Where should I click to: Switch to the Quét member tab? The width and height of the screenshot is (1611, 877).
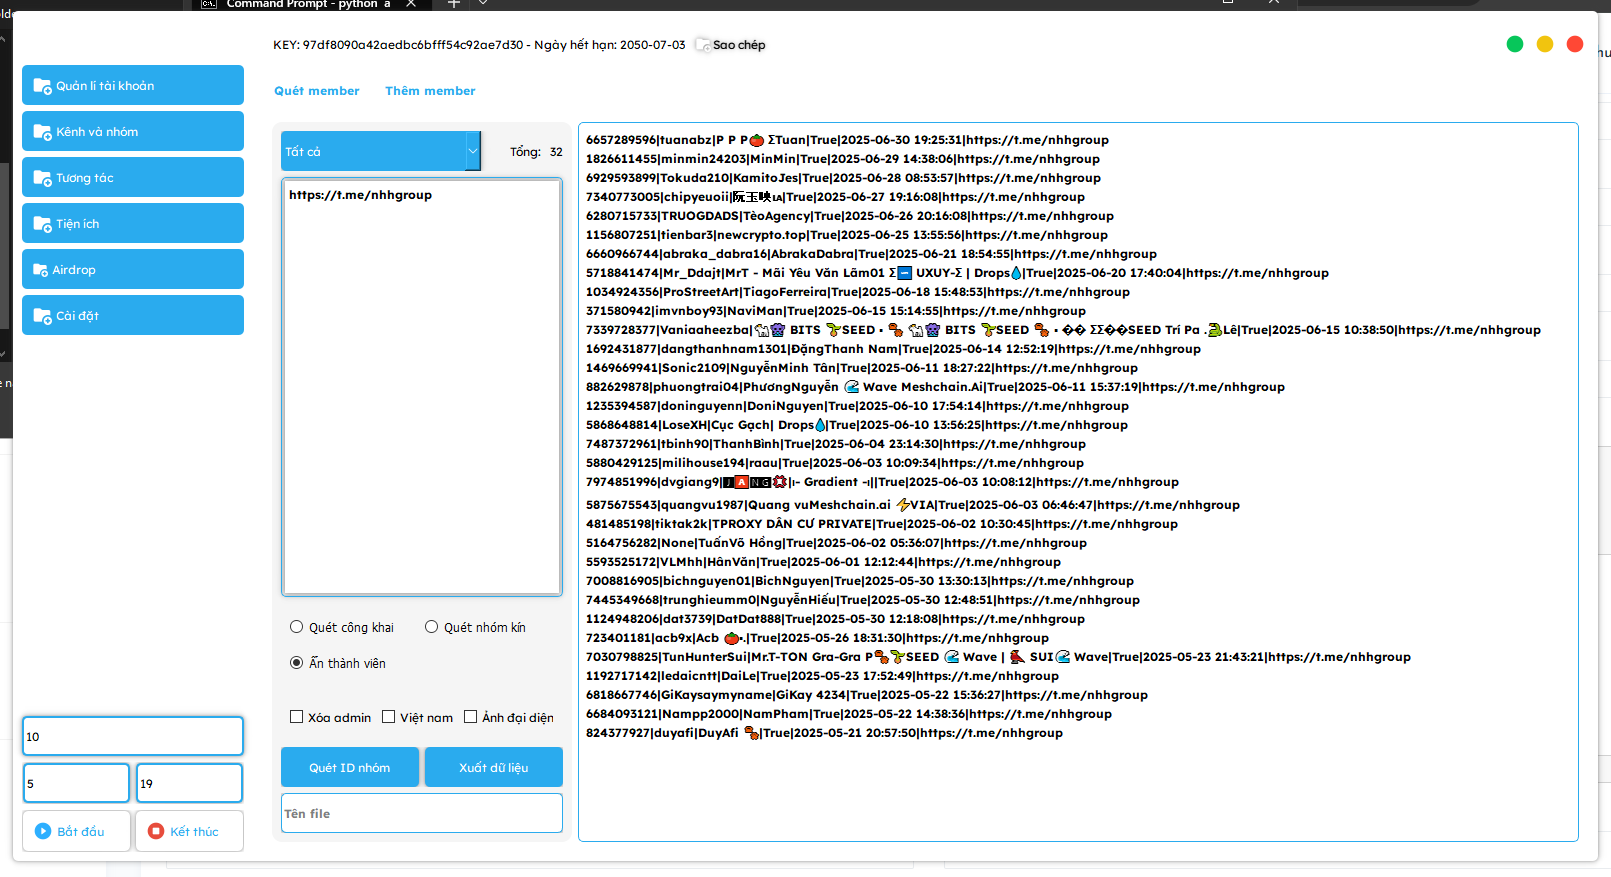(x=316, y=91)
